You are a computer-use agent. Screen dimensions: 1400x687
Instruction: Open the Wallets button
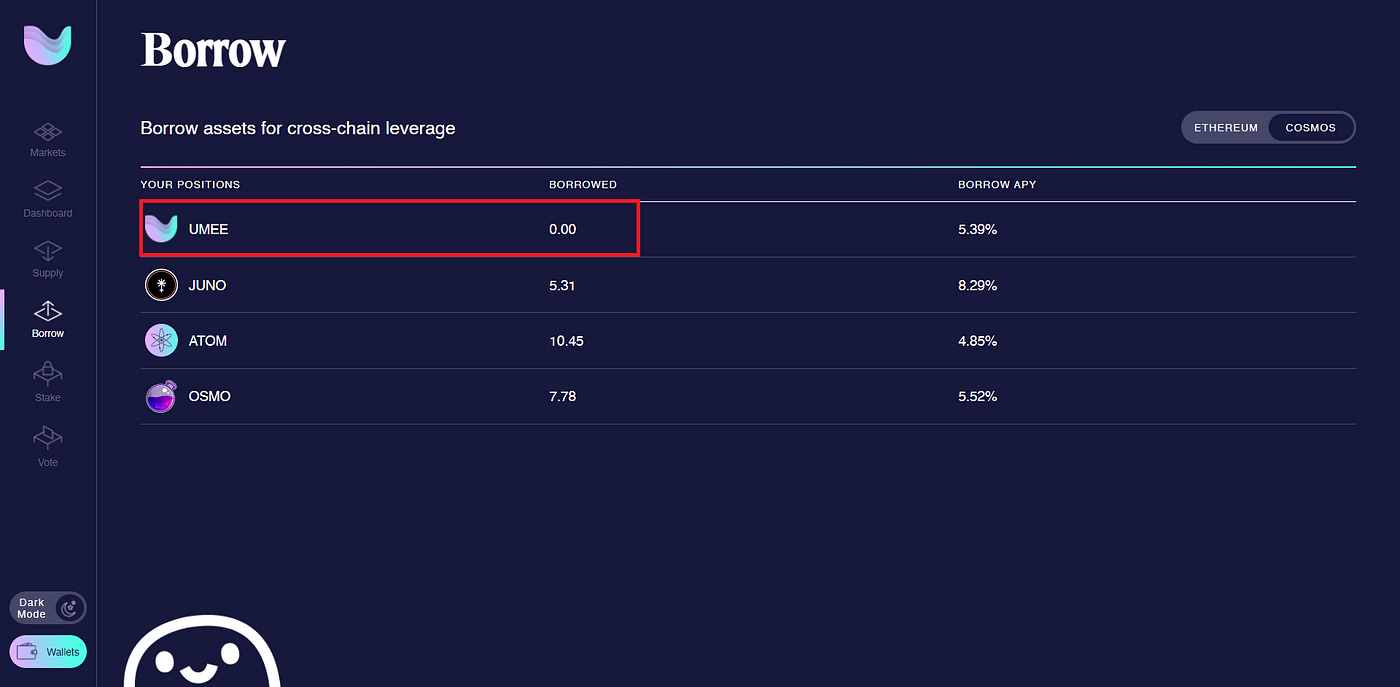coord(48,652)
